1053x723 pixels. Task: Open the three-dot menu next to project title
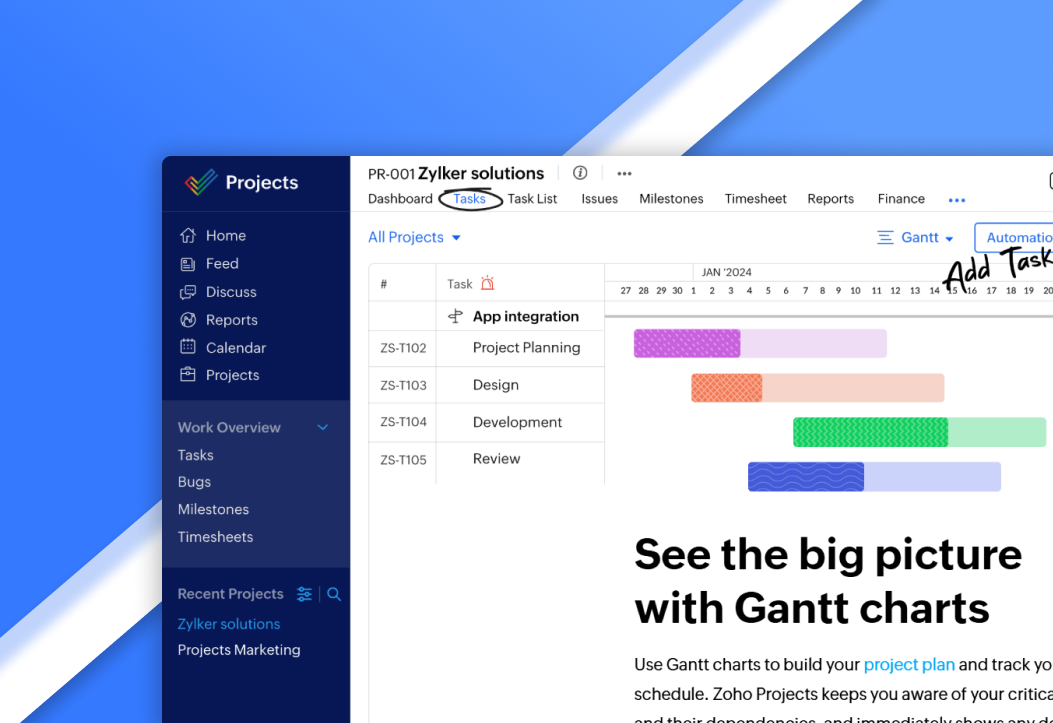point(624,173)
